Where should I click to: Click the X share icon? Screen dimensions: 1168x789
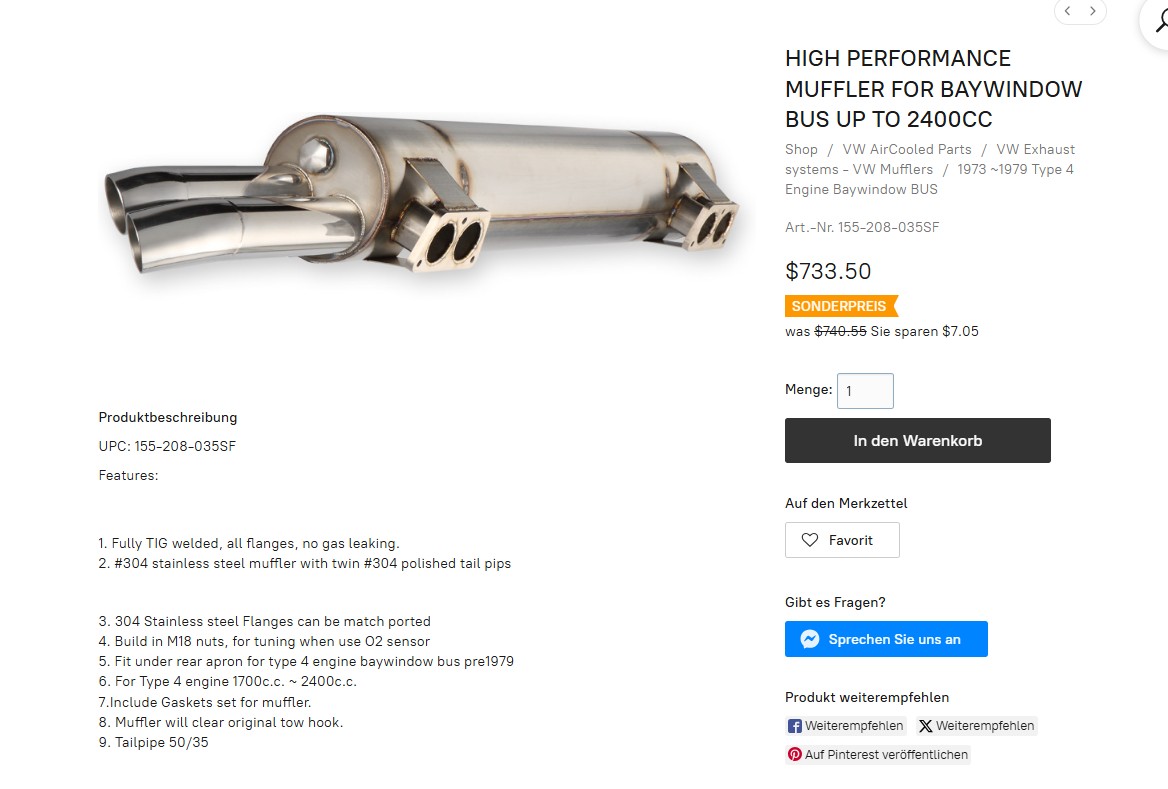[x=926, y=726]
